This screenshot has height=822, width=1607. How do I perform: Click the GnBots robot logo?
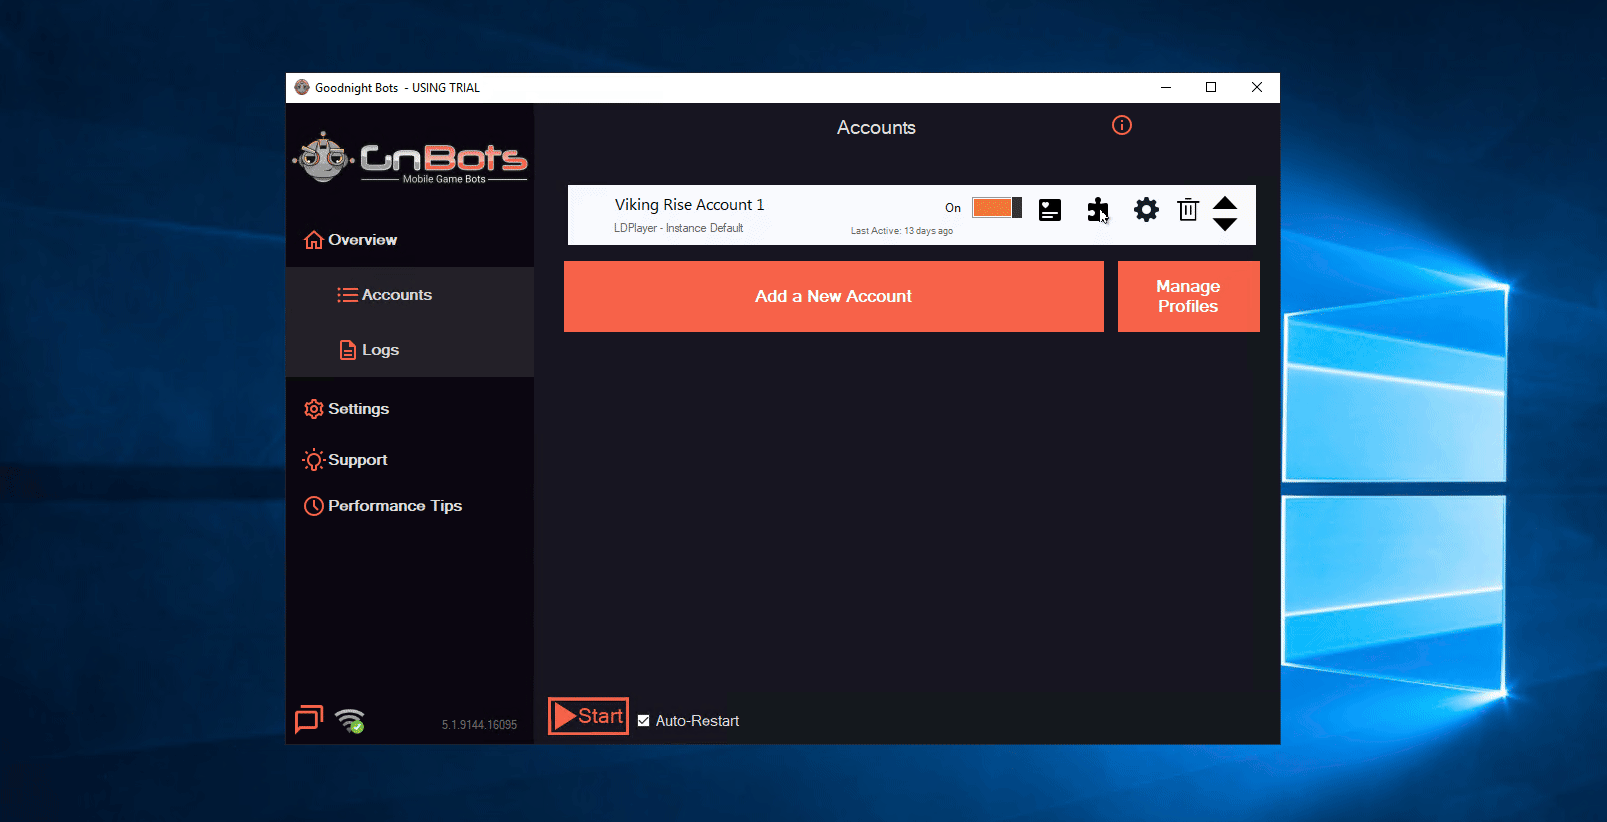point(410,158)
